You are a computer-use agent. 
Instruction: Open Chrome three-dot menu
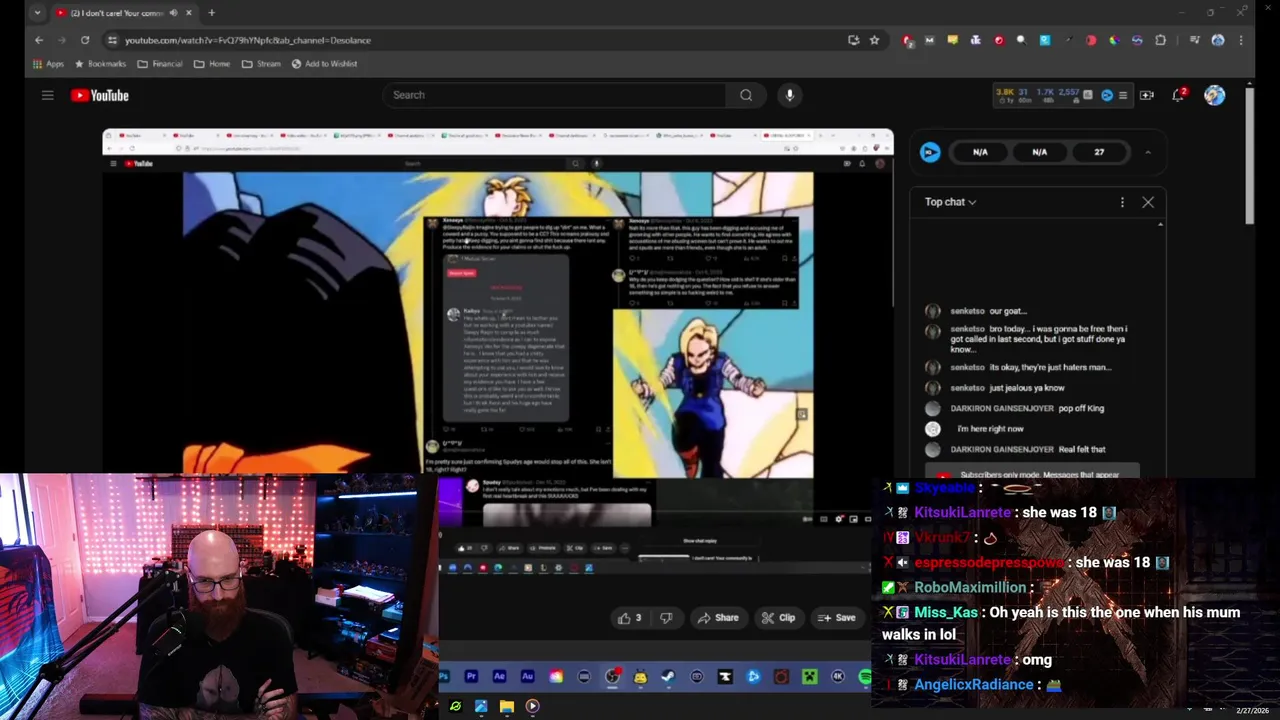click(x=1241, y=40)
